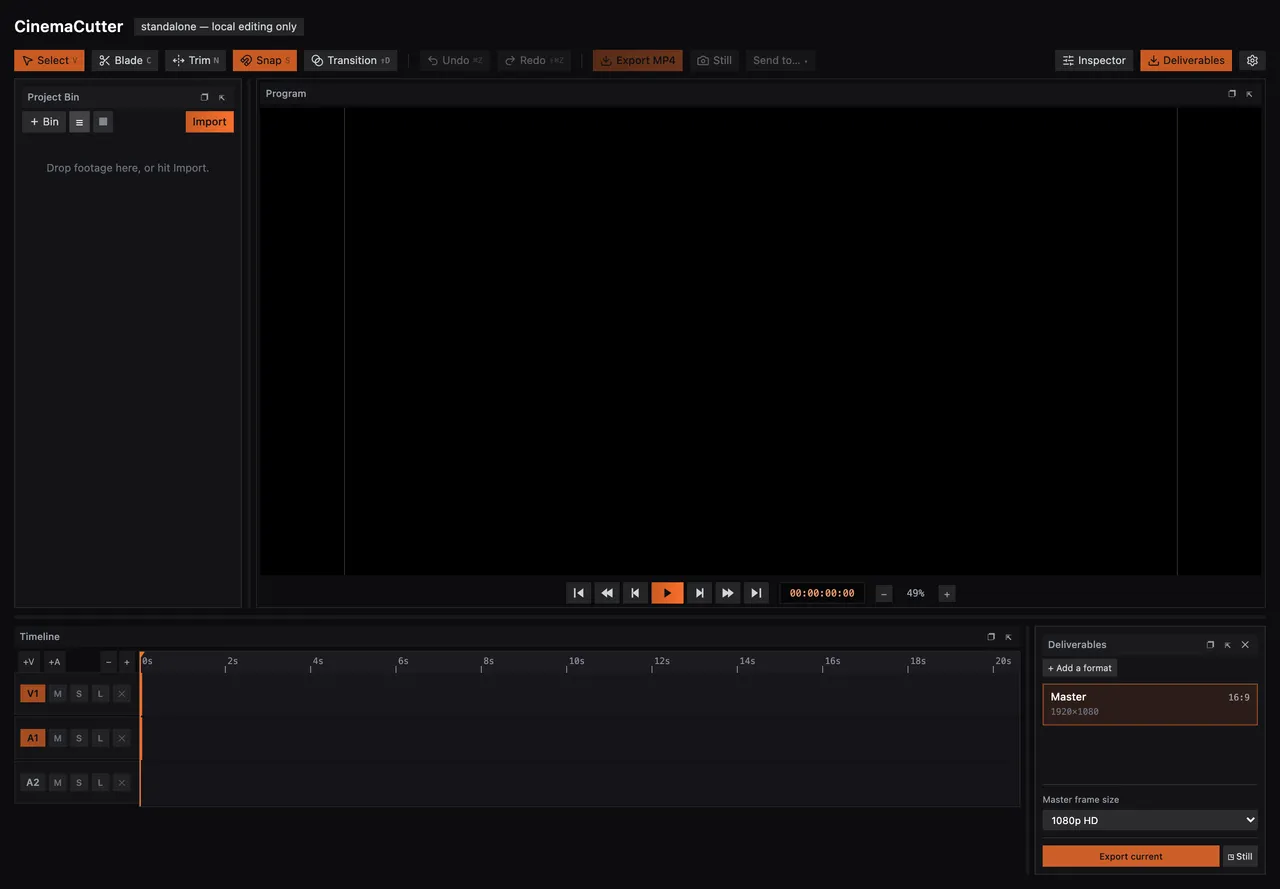Pop out the Program panel
This screenshot has width=1280, height=889.
tap(1232, 93)
